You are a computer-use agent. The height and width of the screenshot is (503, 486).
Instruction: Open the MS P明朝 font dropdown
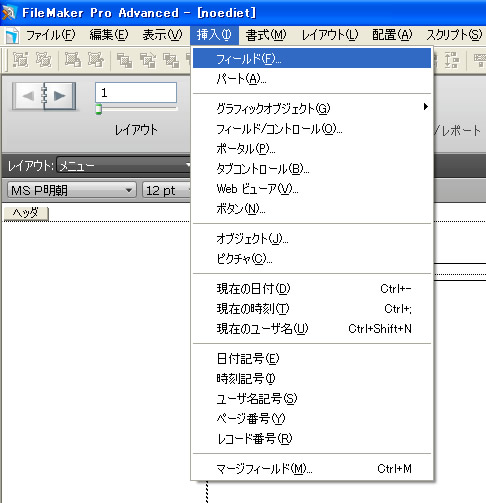coord(72,190)
